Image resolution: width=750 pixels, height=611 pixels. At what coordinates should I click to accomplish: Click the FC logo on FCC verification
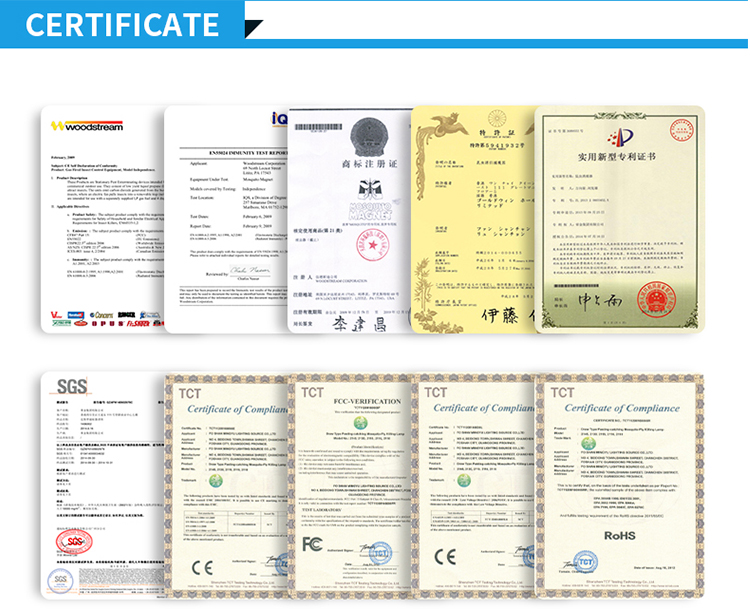(x=312, y=544)
